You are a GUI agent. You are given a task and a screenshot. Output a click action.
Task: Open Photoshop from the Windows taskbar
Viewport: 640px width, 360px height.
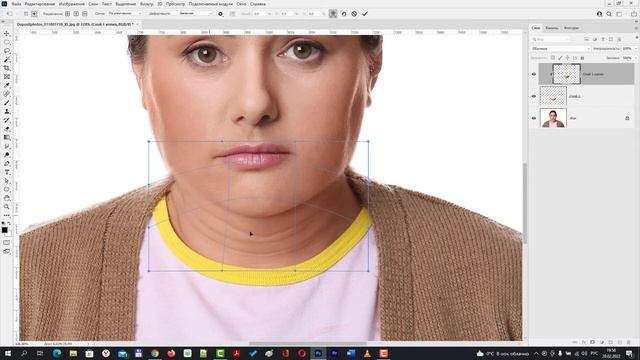318,353
